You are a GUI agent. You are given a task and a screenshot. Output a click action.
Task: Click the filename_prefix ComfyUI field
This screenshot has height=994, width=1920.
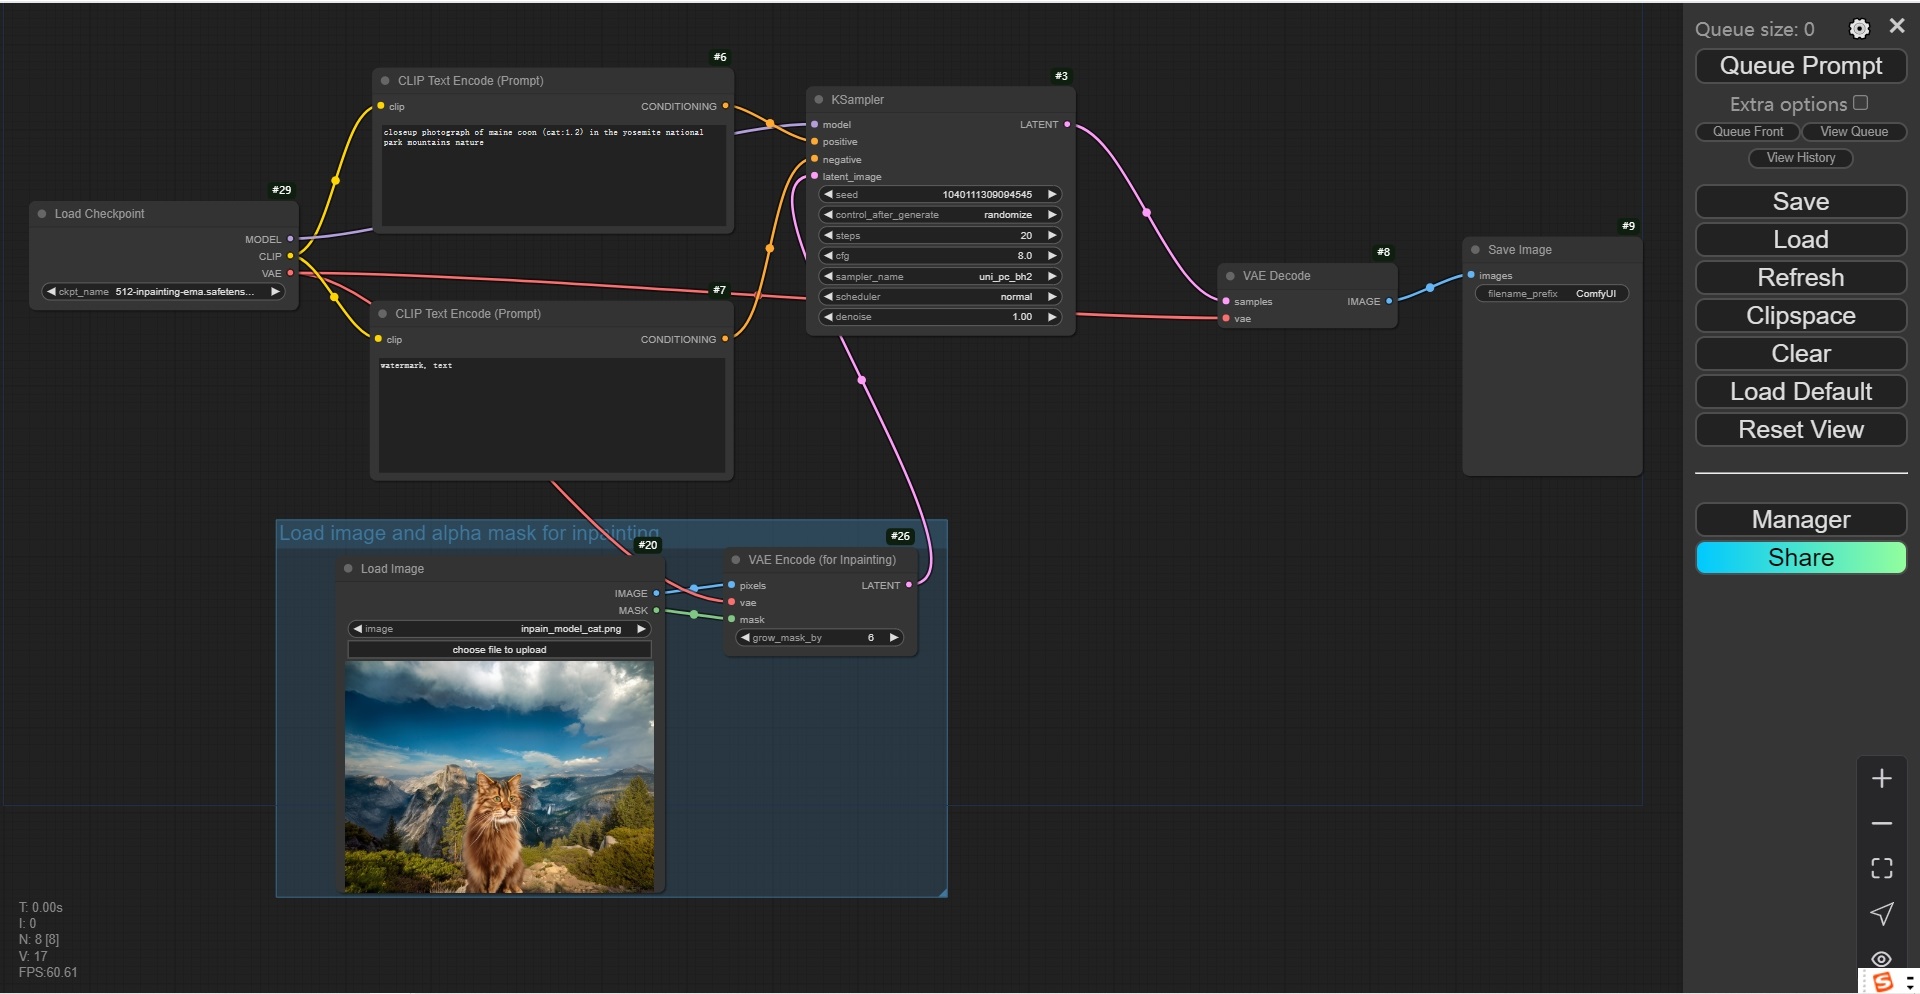coord(1552,294)
